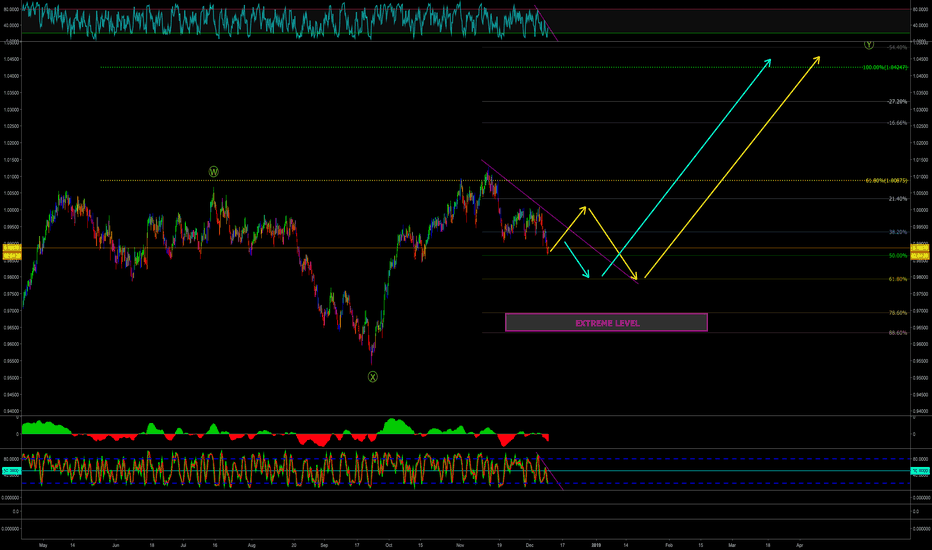Select the 38.20% retracement label
This screenshot has width=932, height=550.
click(x=898, y=232)
